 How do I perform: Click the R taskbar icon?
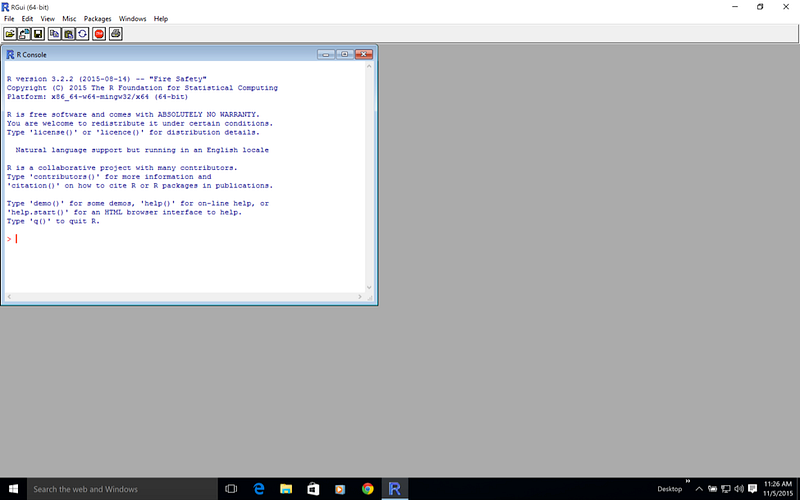(x=394, y=489)
